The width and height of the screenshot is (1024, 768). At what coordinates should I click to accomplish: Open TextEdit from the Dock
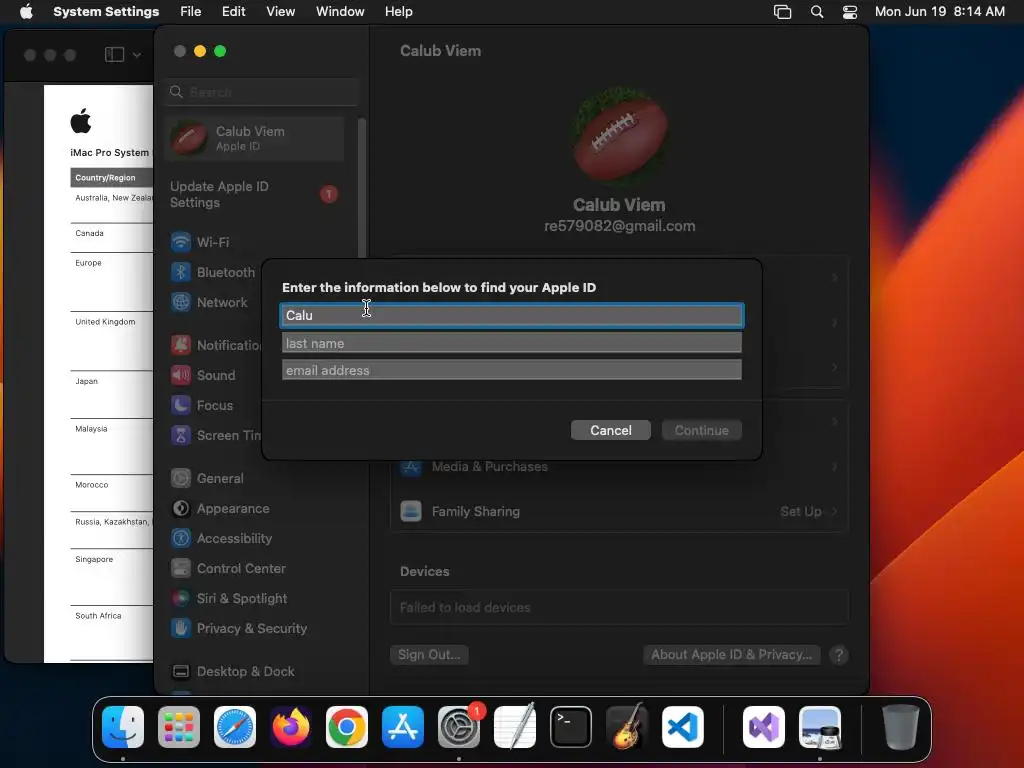tap(515, 727)
